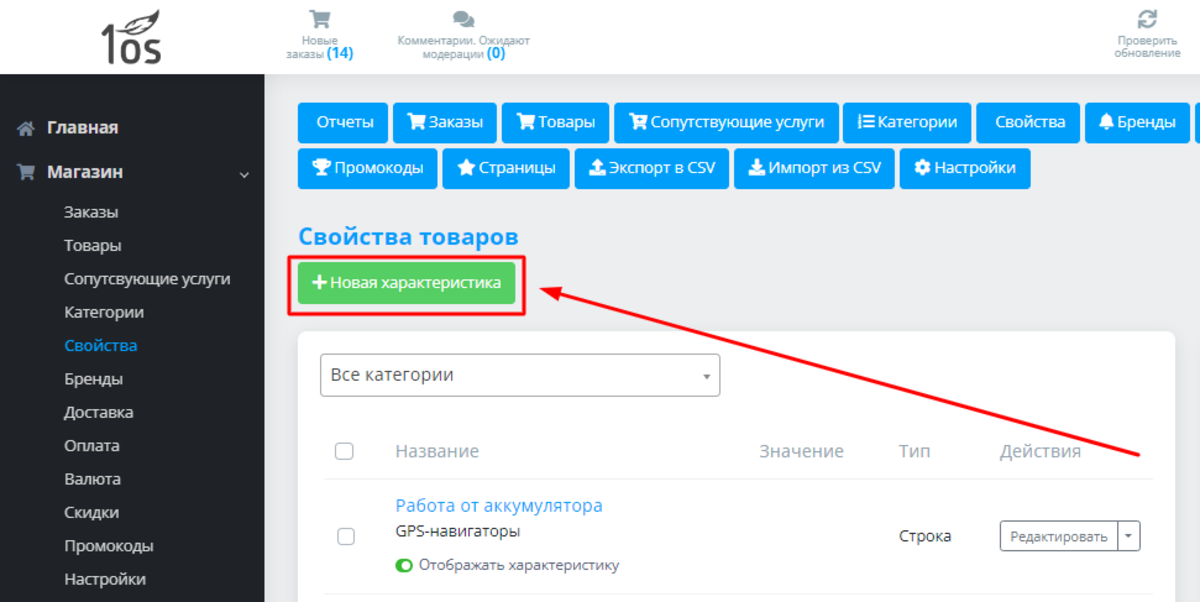The width and height of the screenshot is (1200, 602).
Task: Open comments awaiting moderation icon
Action: (x=463, y=20)
